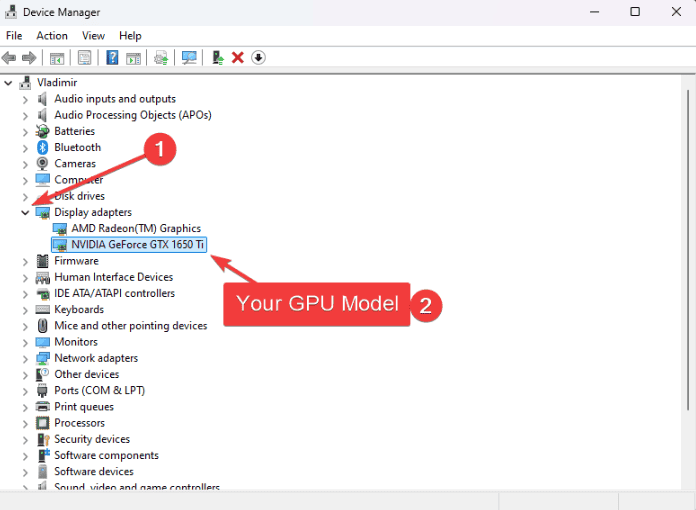The height and width of the screenshot is (510, 696).
Task: Click the Disable device down-arrow icon
Action: 258,58
